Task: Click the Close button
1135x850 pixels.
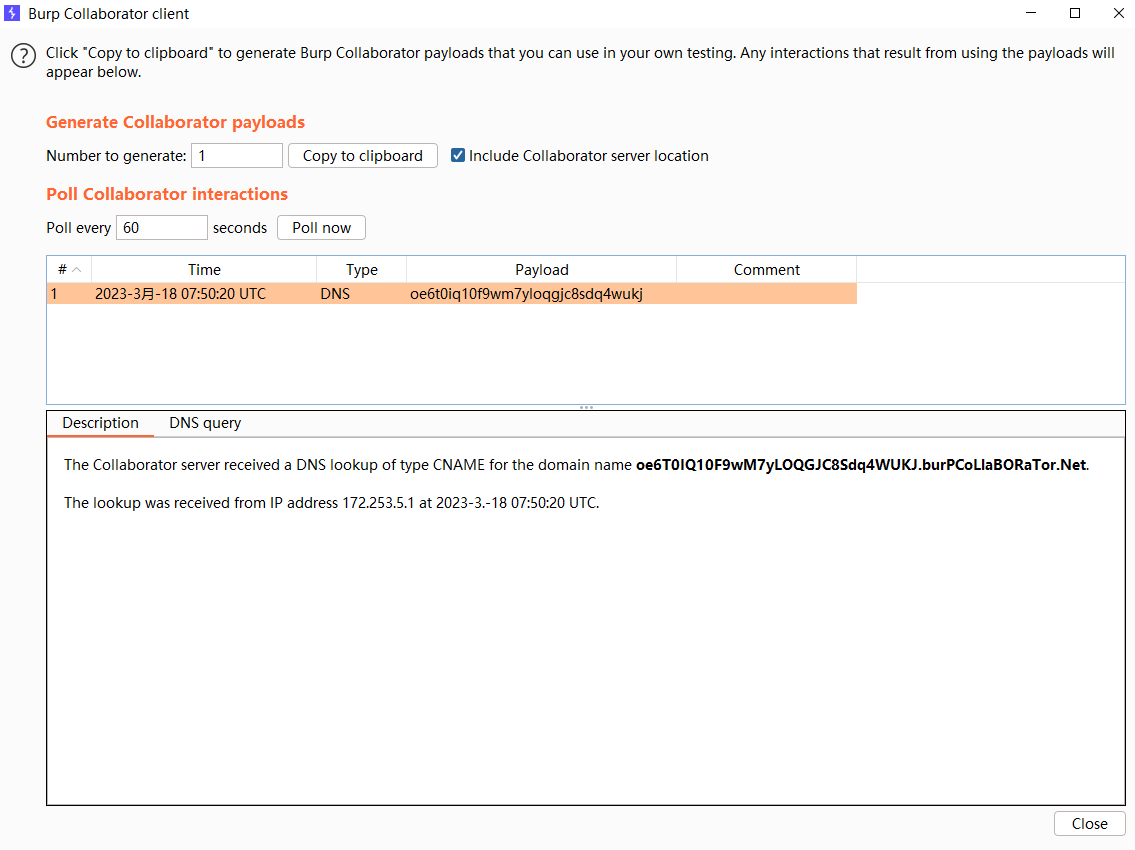Action: tap(1089, 823)
